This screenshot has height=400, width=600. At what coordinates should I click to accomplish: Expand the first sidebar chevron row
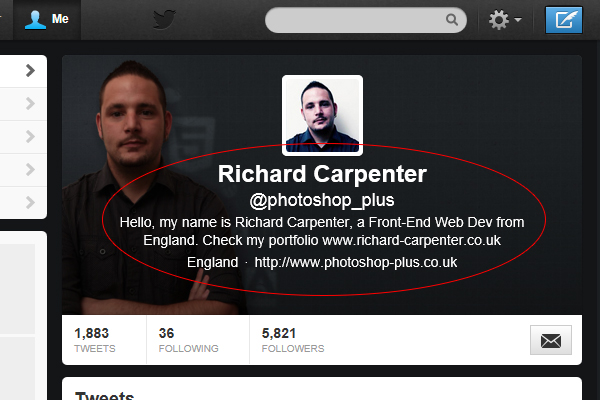[x=23, y=71]
